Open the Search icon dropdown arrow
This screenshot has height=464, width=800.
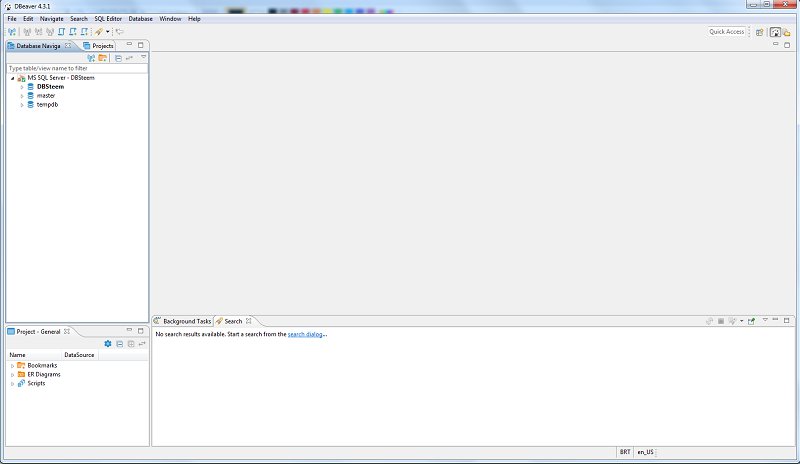108,32
